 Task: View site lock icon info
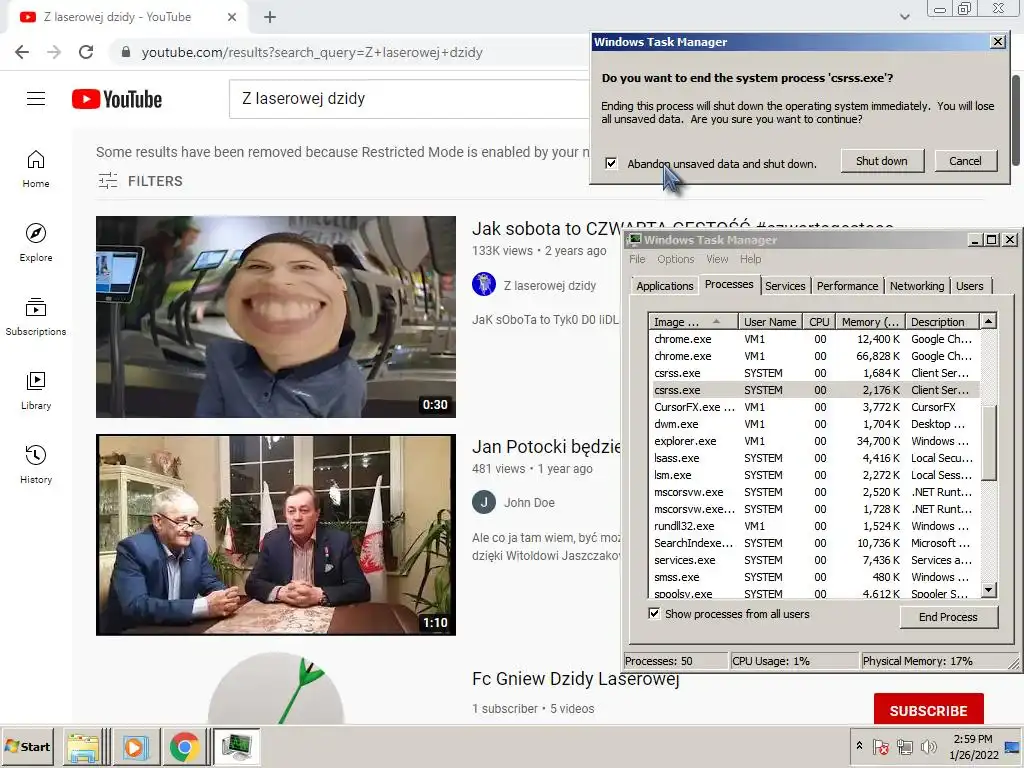(x=126, y=52)
